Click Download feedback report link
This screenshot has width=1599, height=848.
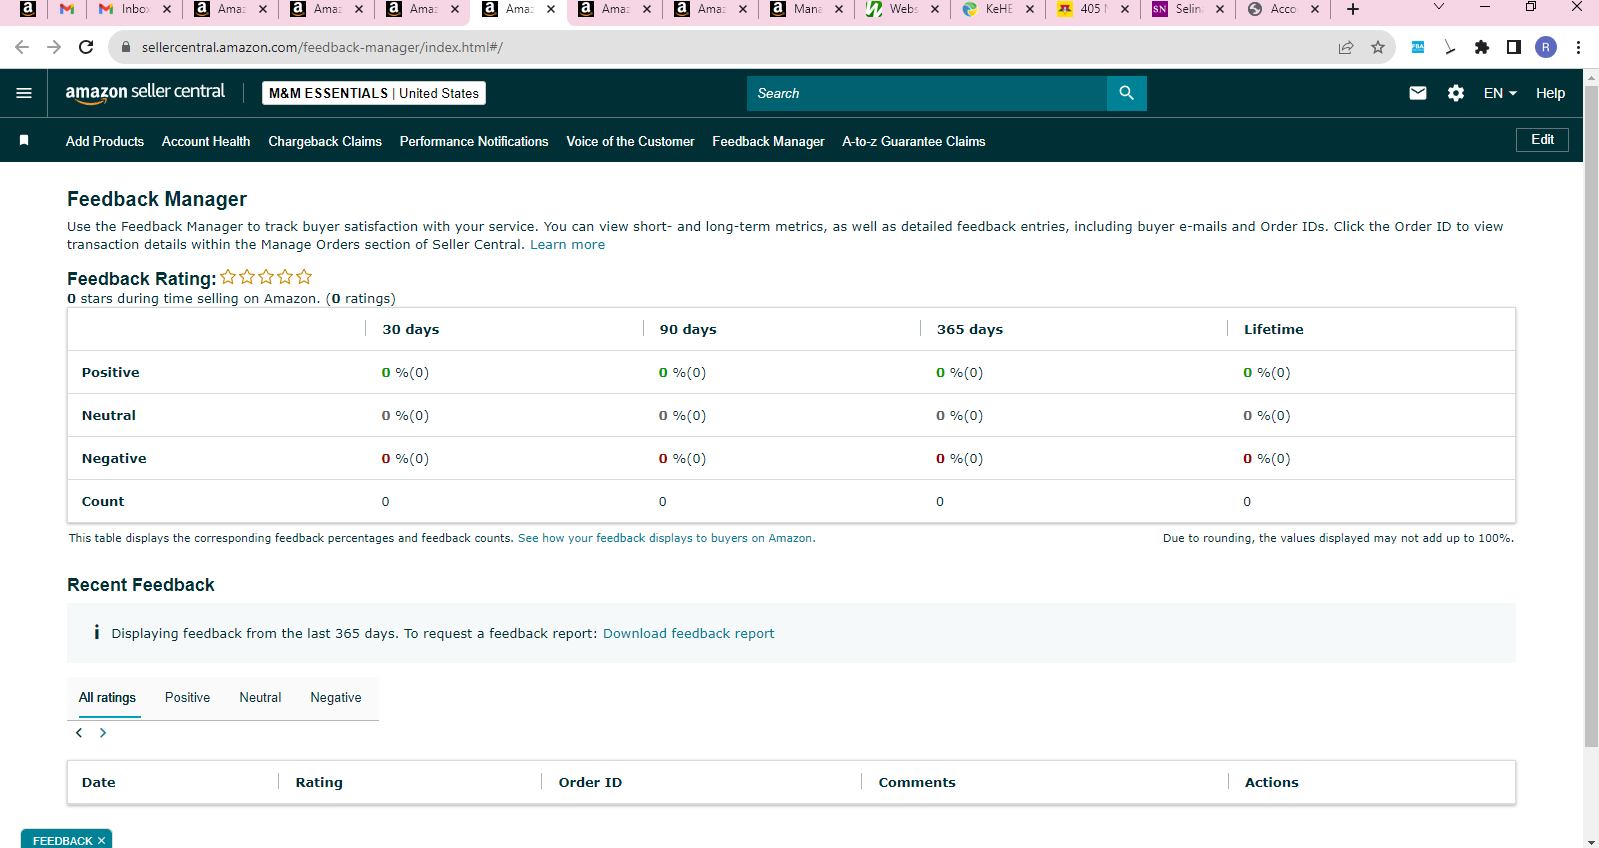click(688, 633)
